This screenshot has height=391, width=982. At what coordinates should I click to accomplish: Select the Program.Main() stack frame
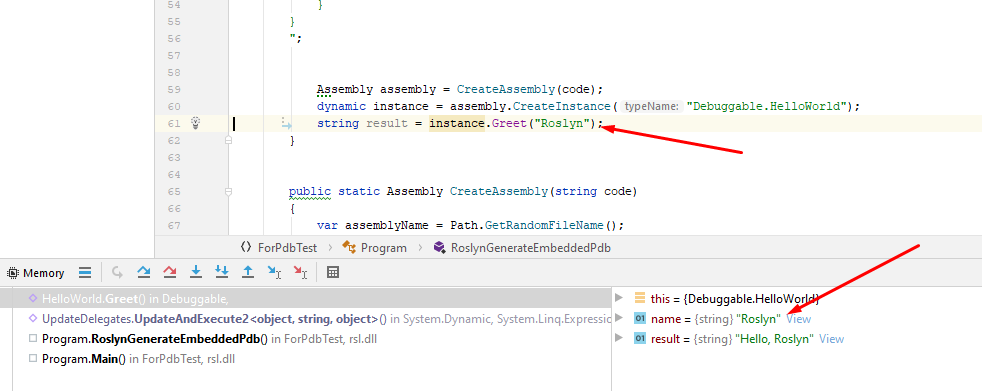(x=306, y=359)
